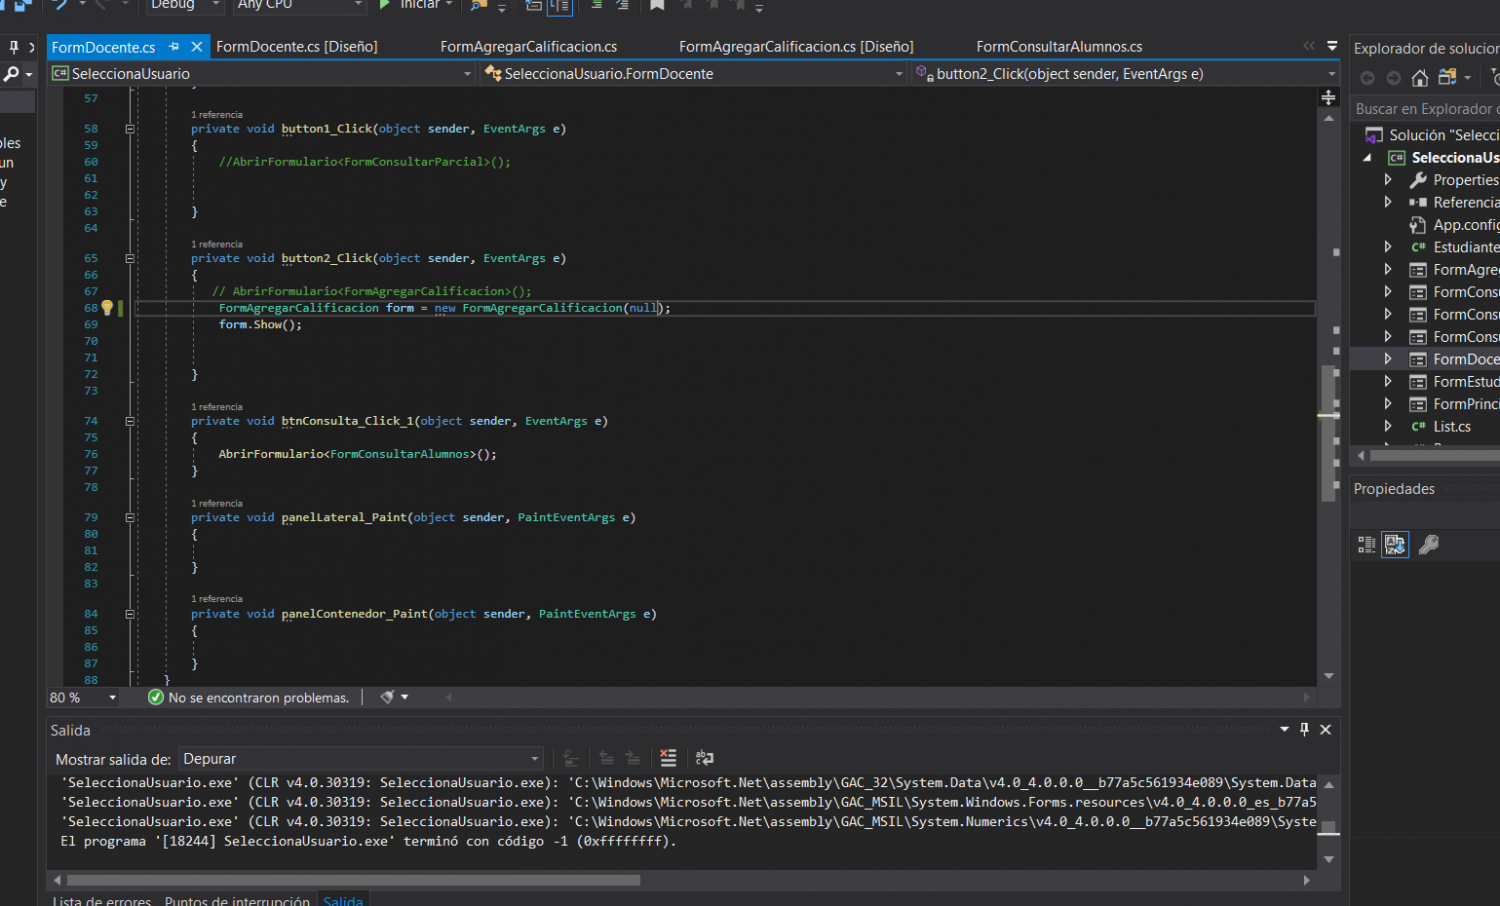The width and height of the screenshot is (1500, 906).
Task: Collapse the panelContenedor_Paint method outline
Action: 130,614
